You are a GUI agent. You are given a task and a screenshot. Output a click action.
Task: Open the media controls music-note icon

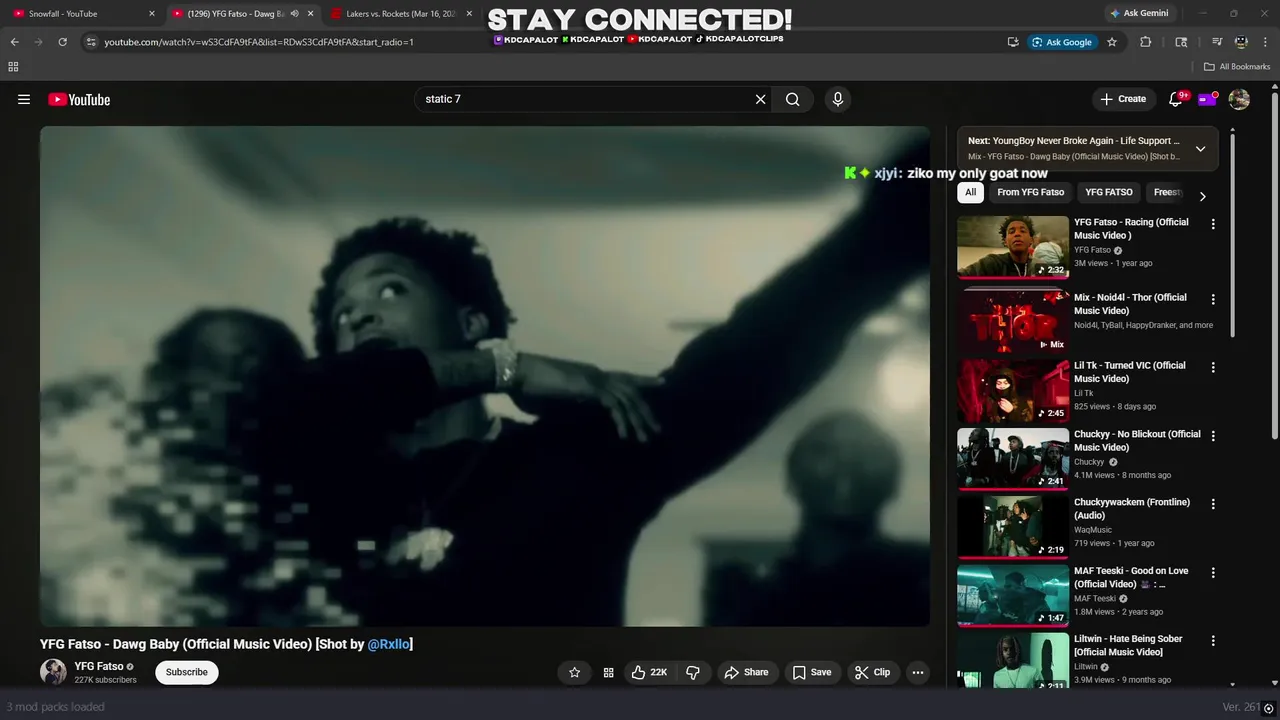[1217, 42]
